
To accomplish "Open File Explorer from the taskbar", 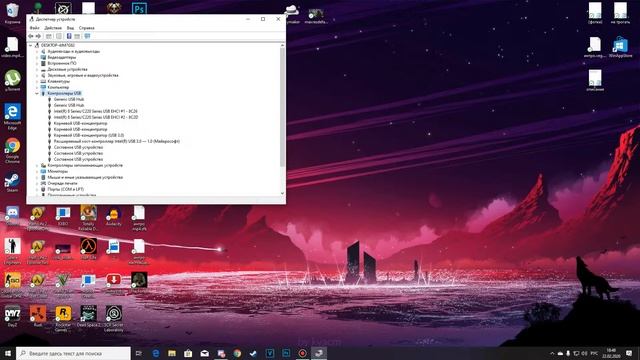I will point(172,353).
